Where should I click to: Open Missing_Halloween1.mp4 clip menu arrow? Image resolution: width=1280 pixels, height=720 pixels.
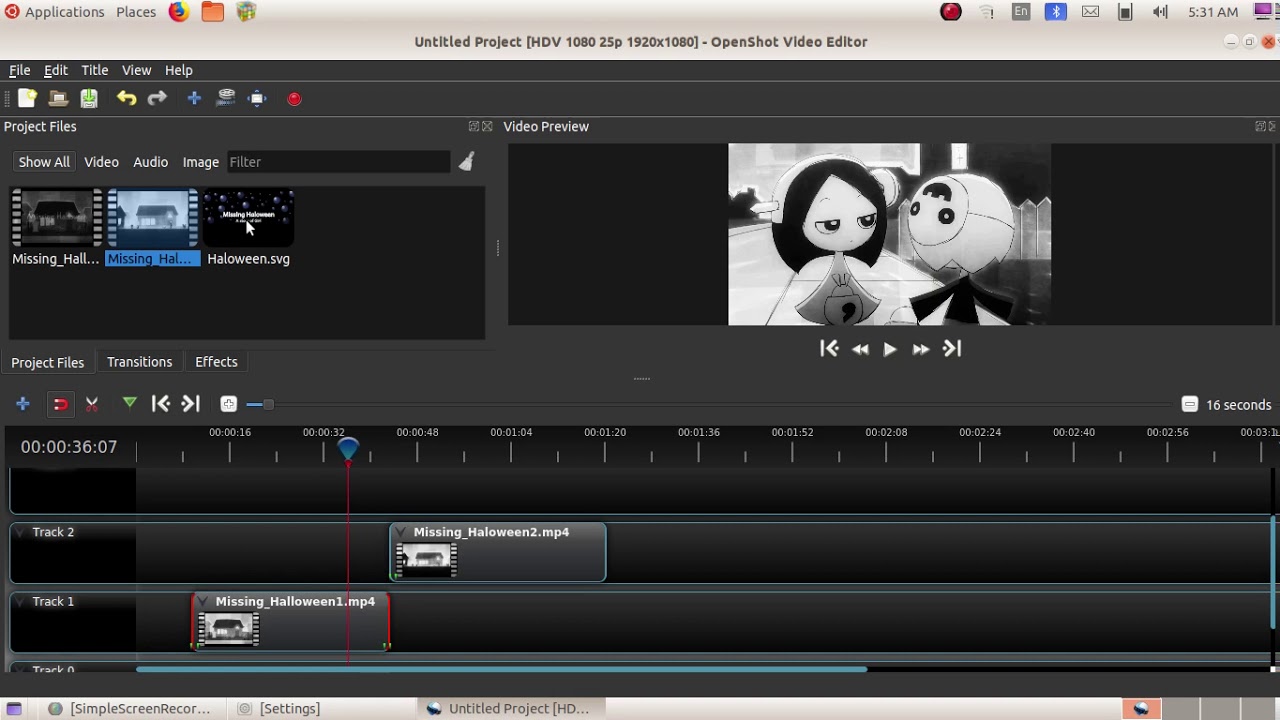(203, 601)
